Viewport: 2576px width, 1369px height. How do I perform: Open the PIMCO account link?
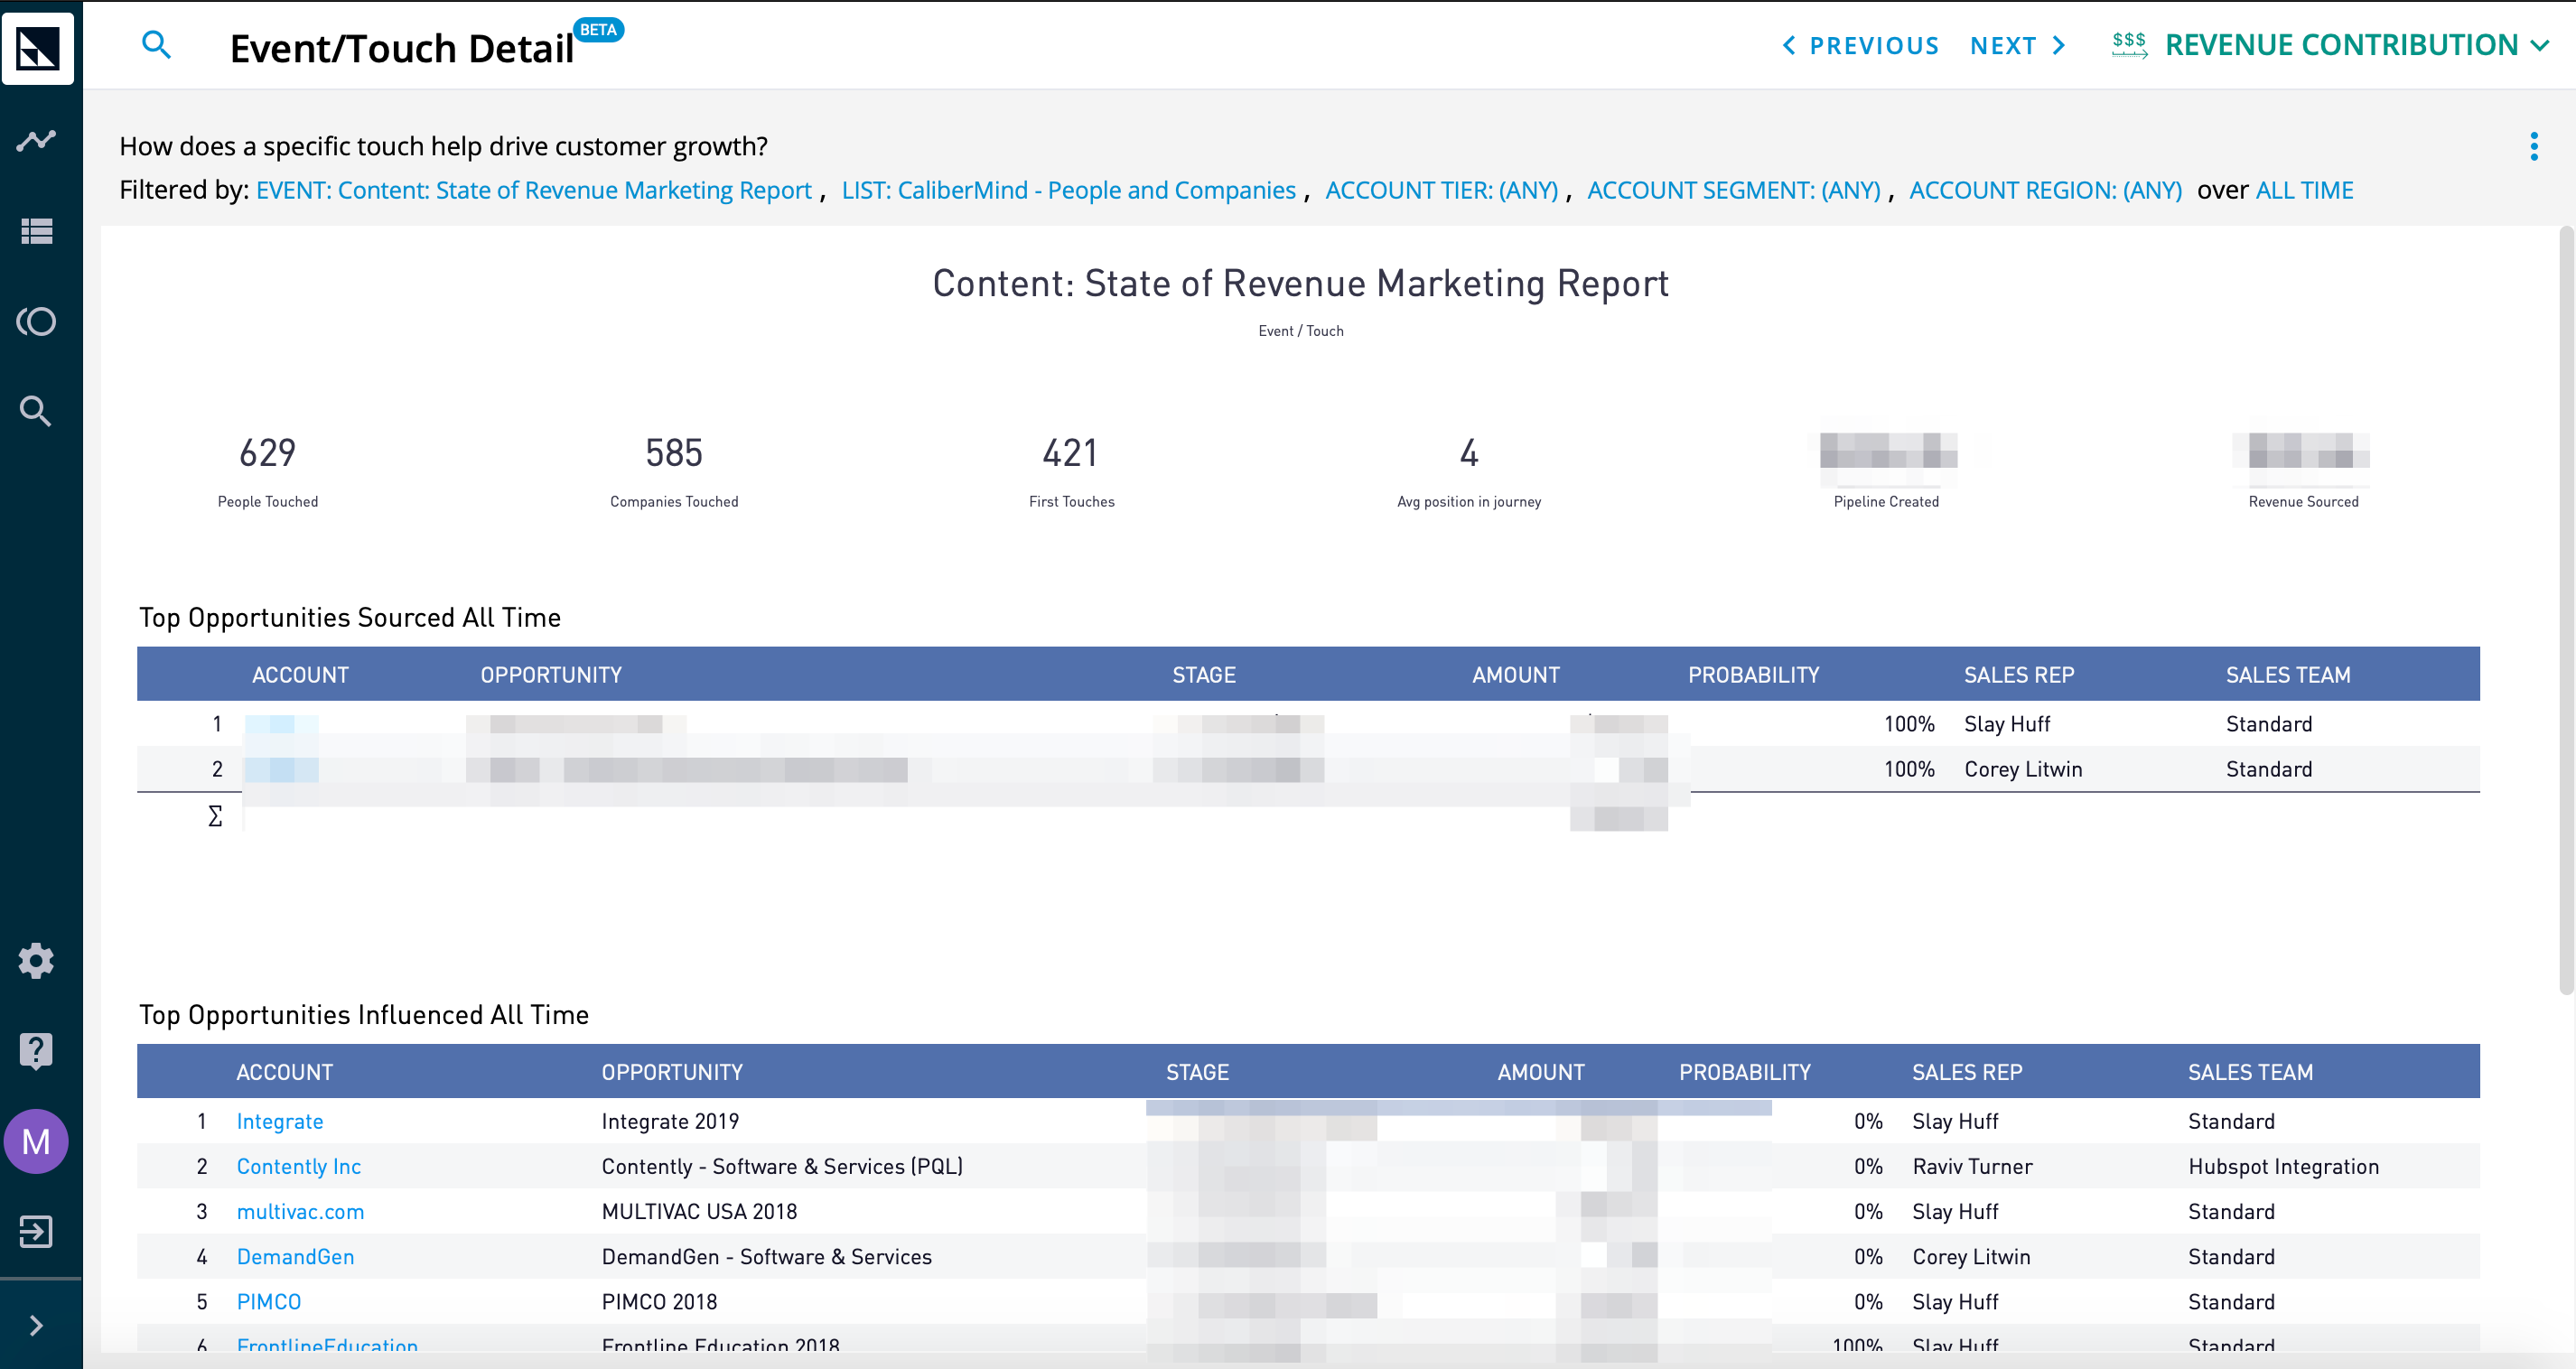click(268, 1301)
